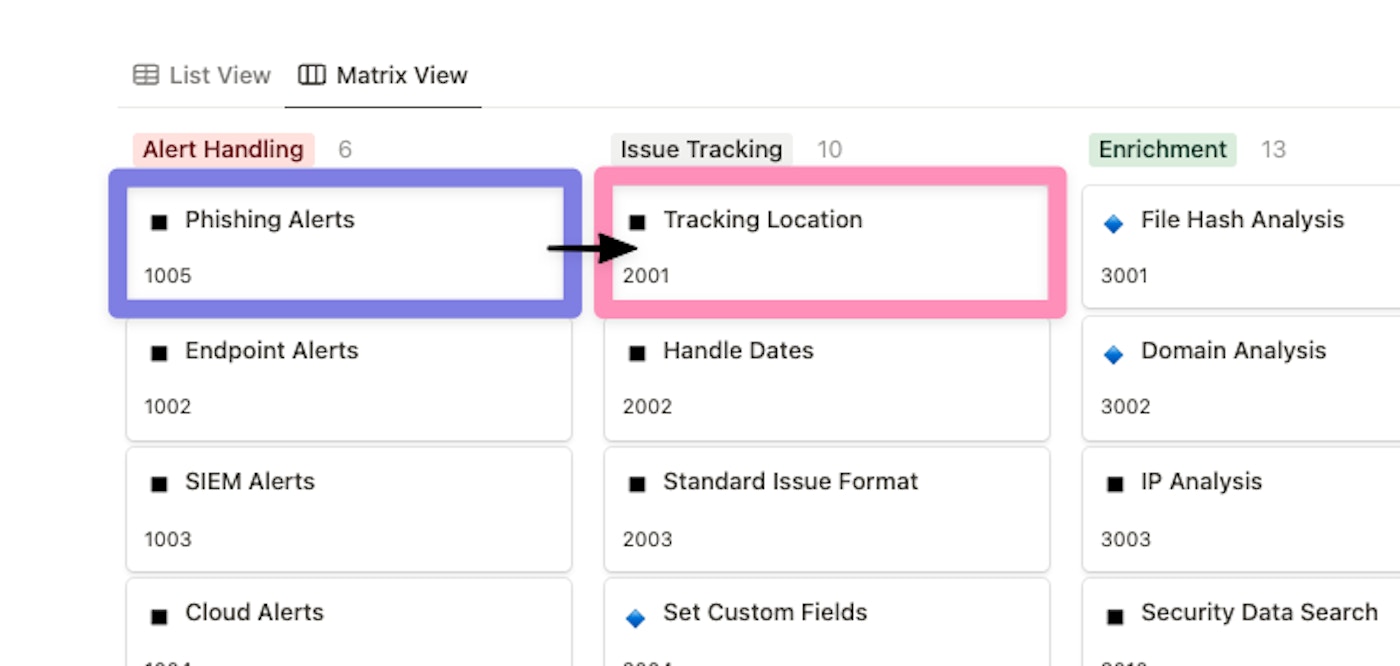Click the Alert Handling column label

coord(223,149)
